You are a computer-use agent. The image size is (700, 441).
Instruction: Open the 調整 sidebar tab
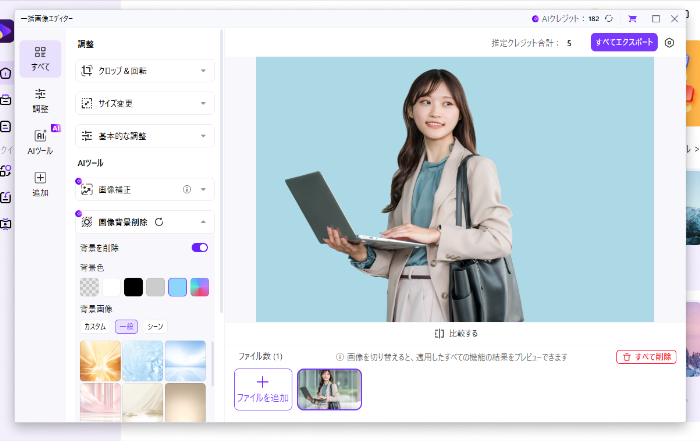click(40, 100)
